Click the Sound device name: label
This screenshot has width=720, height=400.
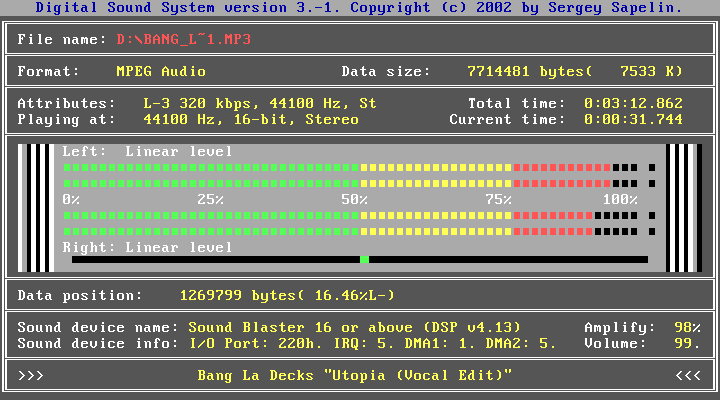[x=98, y=327]
